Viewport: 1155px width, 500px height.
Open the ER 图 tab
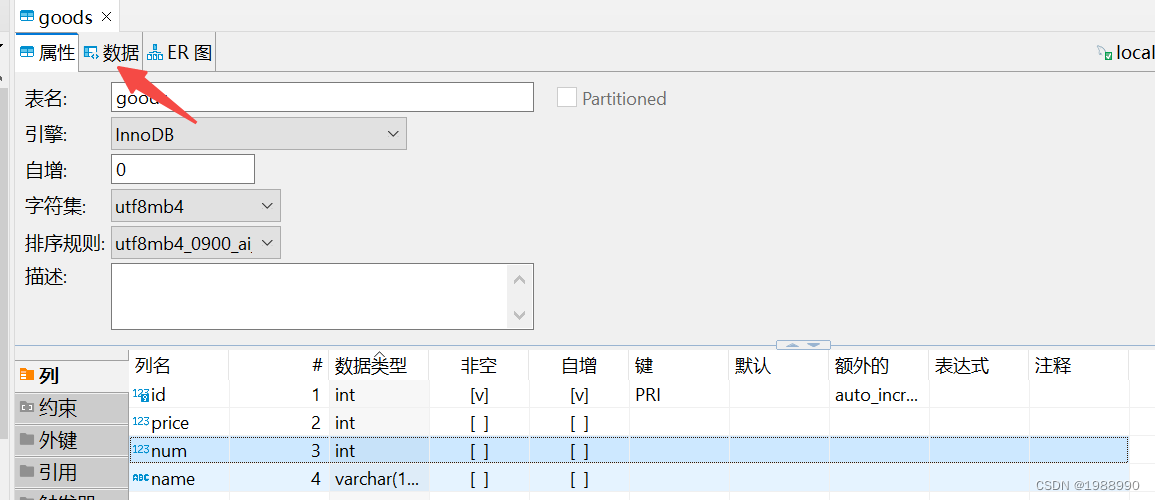pyautogui.click(x=180, y=53)
